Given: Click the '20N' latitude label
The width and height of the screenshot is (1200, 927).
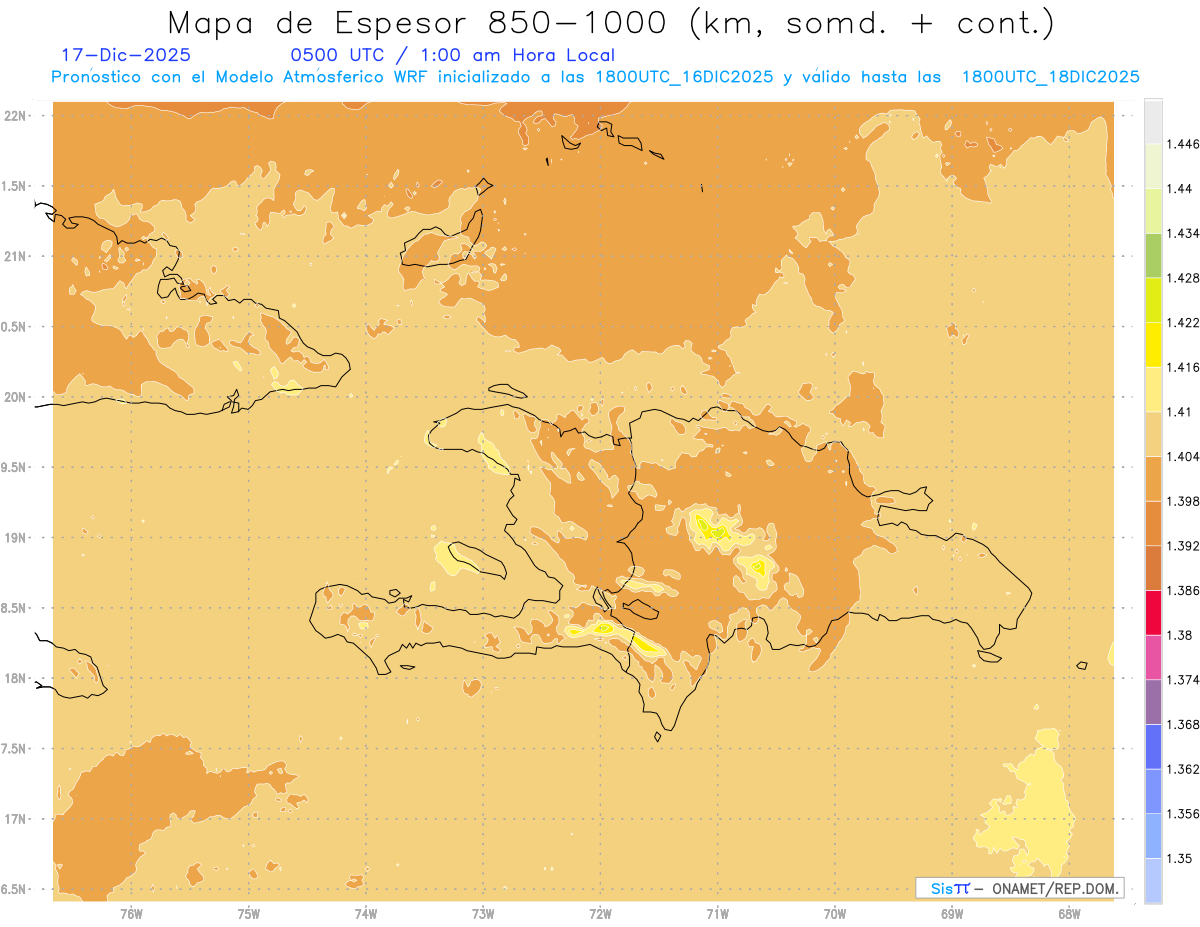Looking at the screenshot, I should pyautogui.click(x=15, y=397).
